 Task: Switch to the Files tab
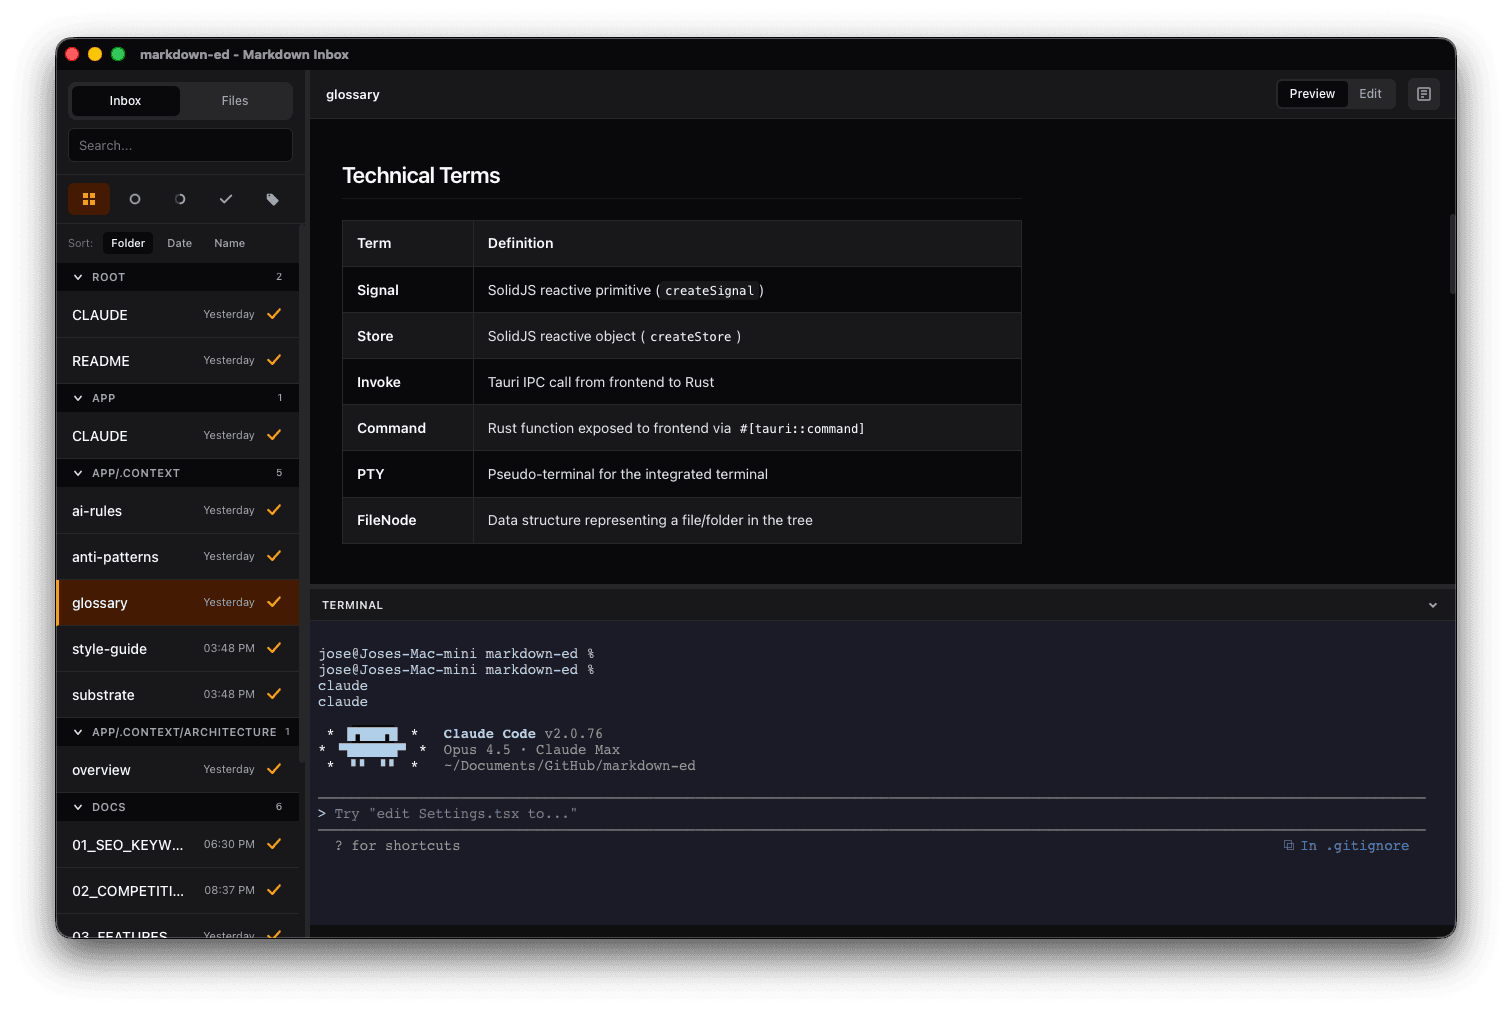(x=234, y=100)
